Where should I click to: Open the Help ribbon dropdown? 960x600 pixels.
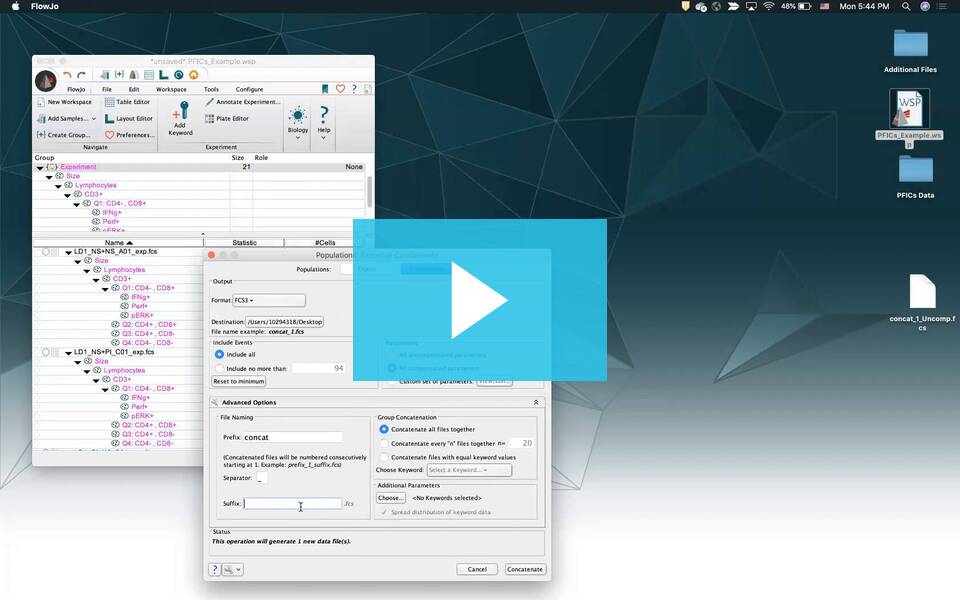point(324,123)
